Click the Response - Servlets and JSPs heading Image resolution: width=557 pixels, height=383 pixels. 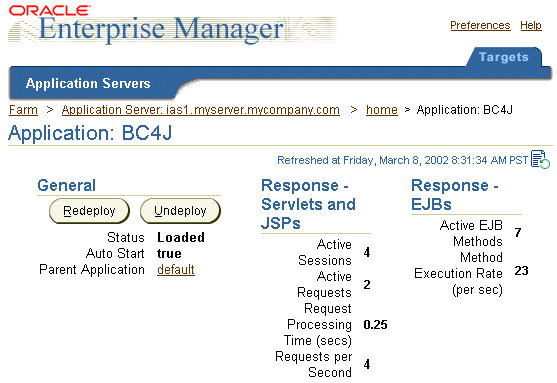(x=308, y=204)
